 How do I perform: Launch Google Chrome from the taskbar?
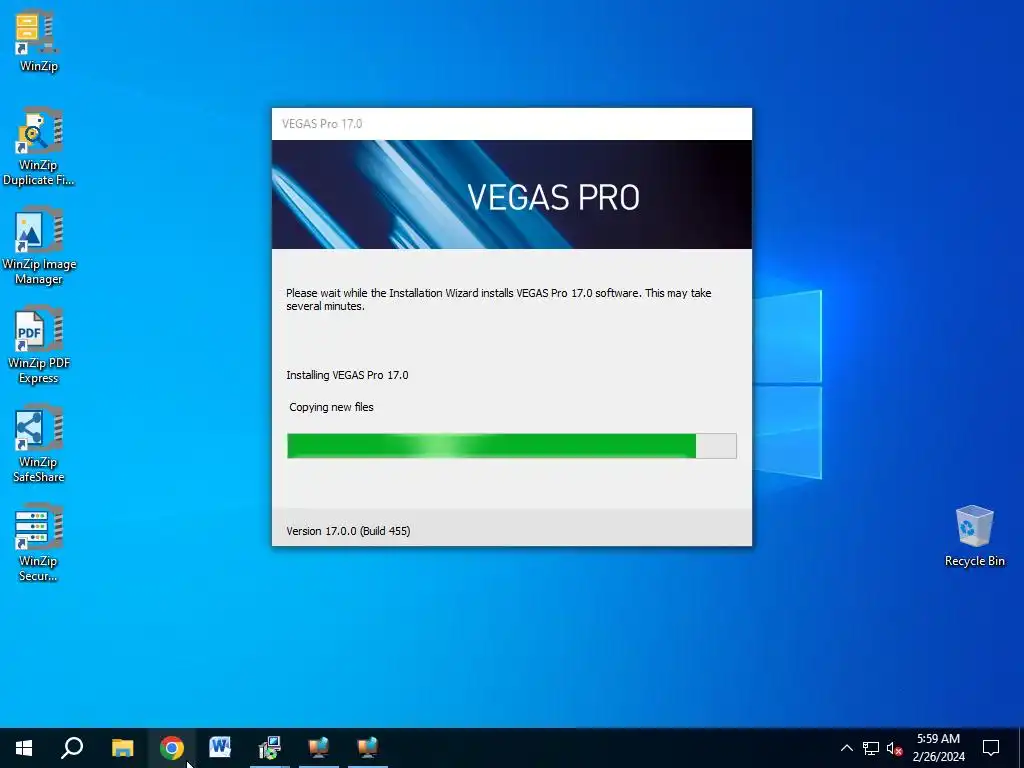point(172,748)
